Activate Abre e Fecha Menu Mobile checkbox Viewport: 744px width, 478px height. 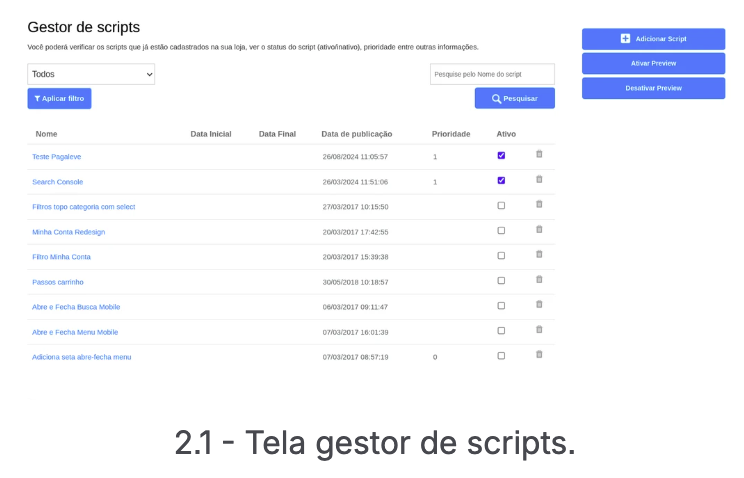pos(501,330)
